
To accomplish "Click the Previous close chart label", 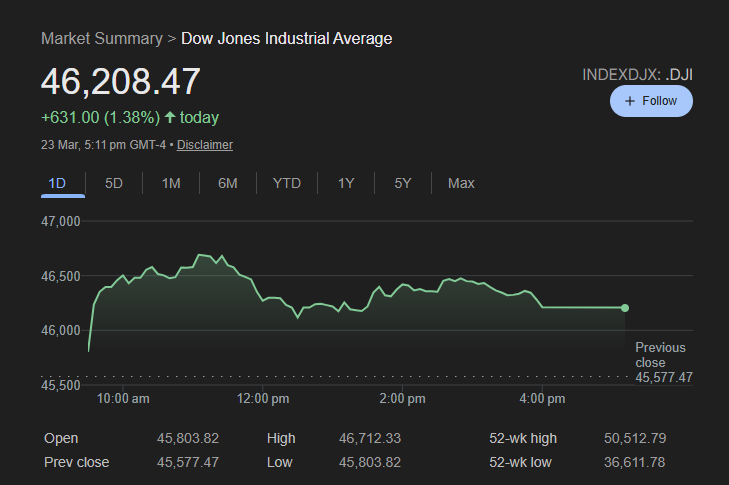I will click(664, 362).
